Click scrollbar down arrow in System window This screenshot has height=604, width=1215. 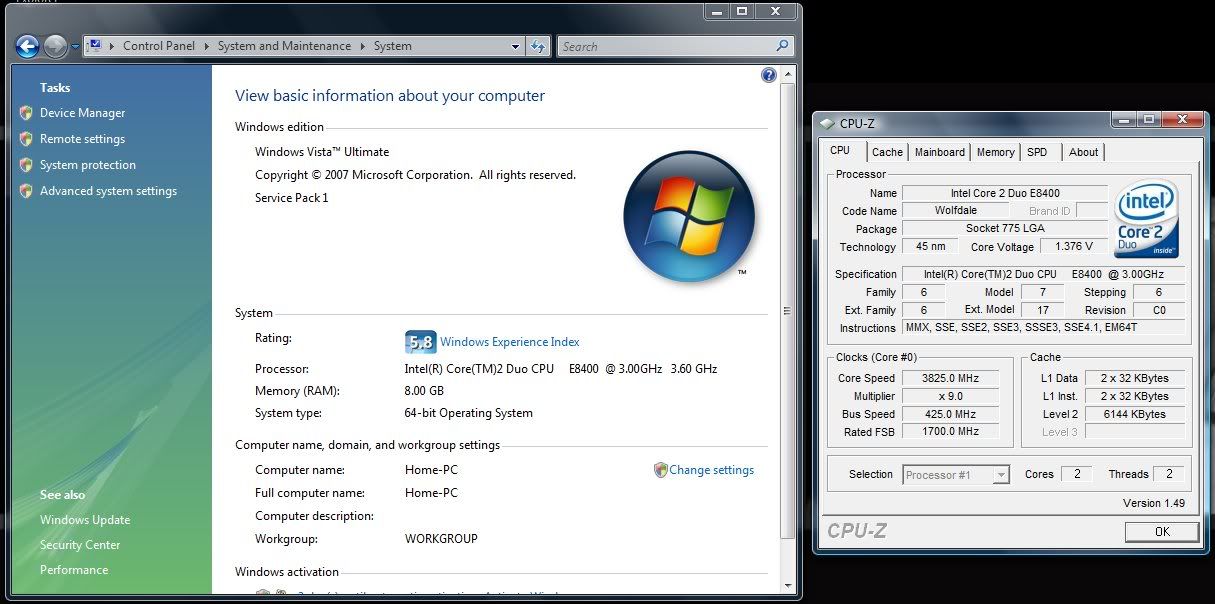pyautogui.click(x=789, y=585)
